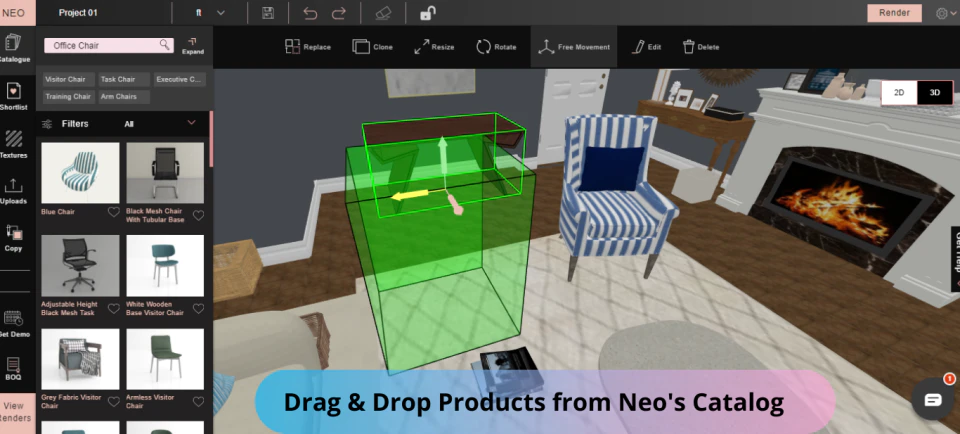This screenshot has height=434, width=960.
Task: Shortlist Grey Fabric Visitor Chair heart
Action: (x=113, y=402)
